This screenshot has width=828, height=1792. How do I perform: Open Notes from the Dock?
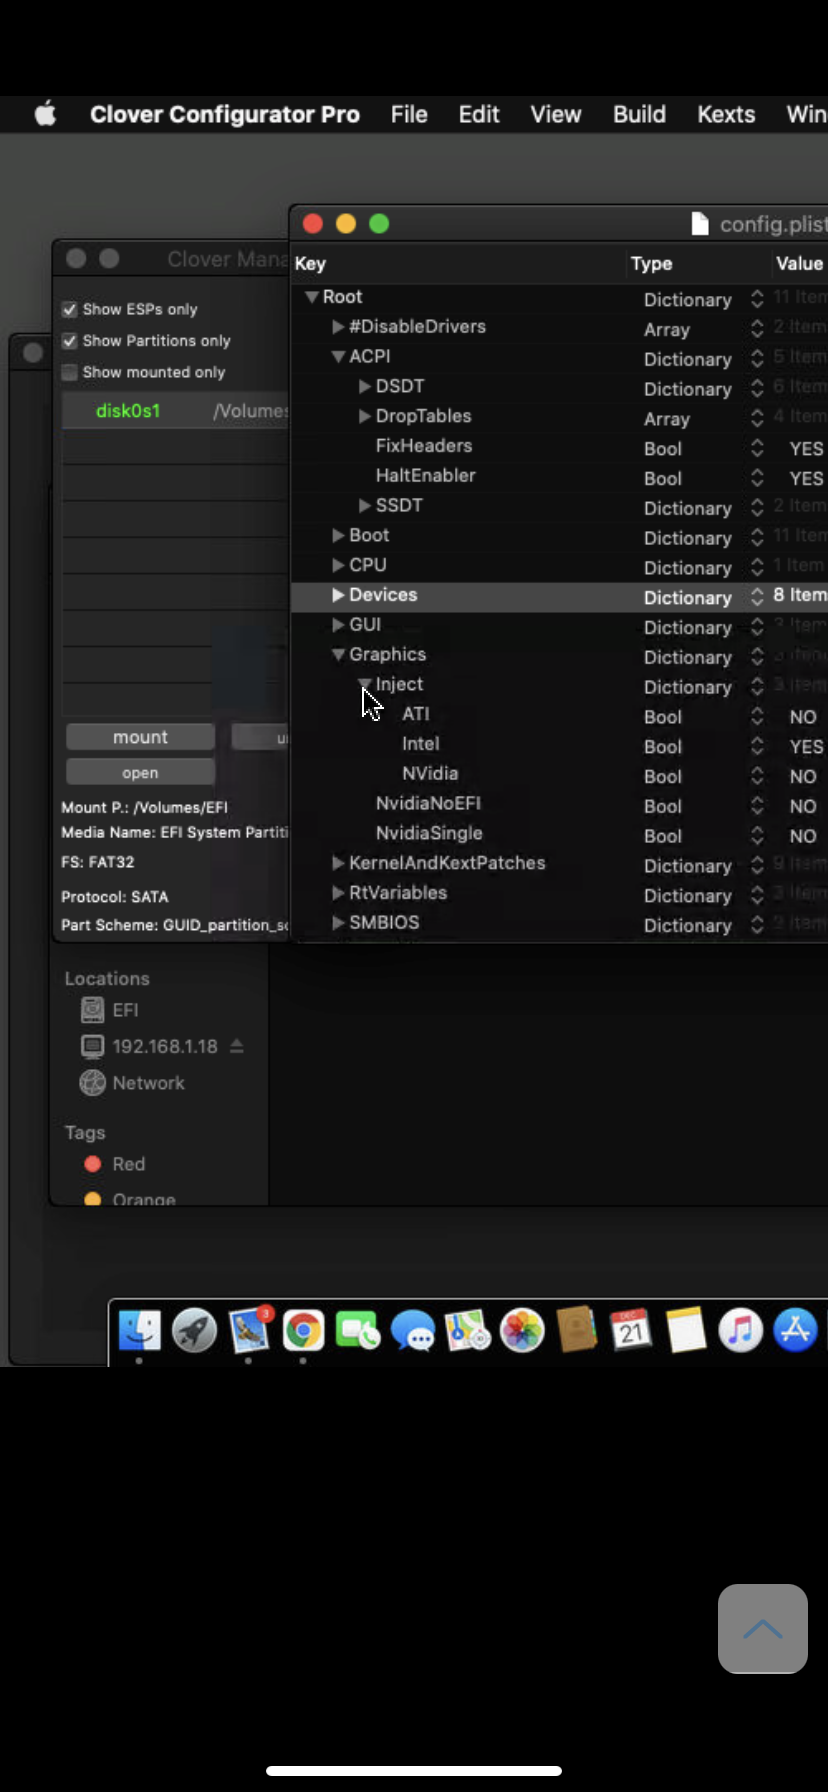(686, 1330)
